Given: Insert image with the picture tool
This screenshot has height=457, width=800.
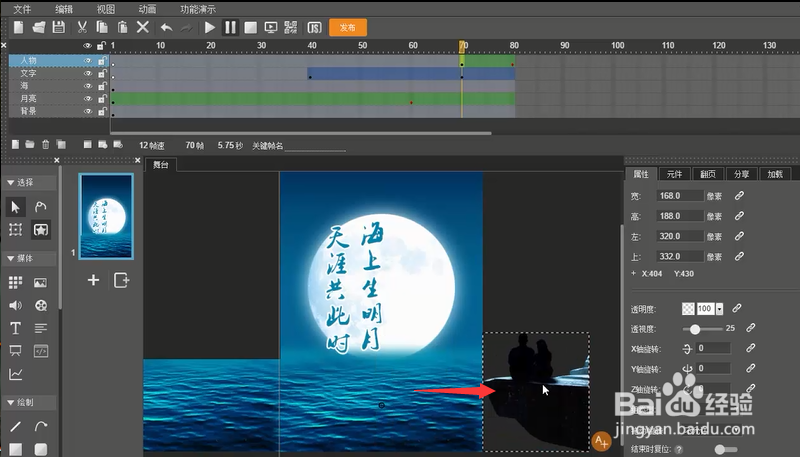Looking at the screenshot, I should pos(40,283).
